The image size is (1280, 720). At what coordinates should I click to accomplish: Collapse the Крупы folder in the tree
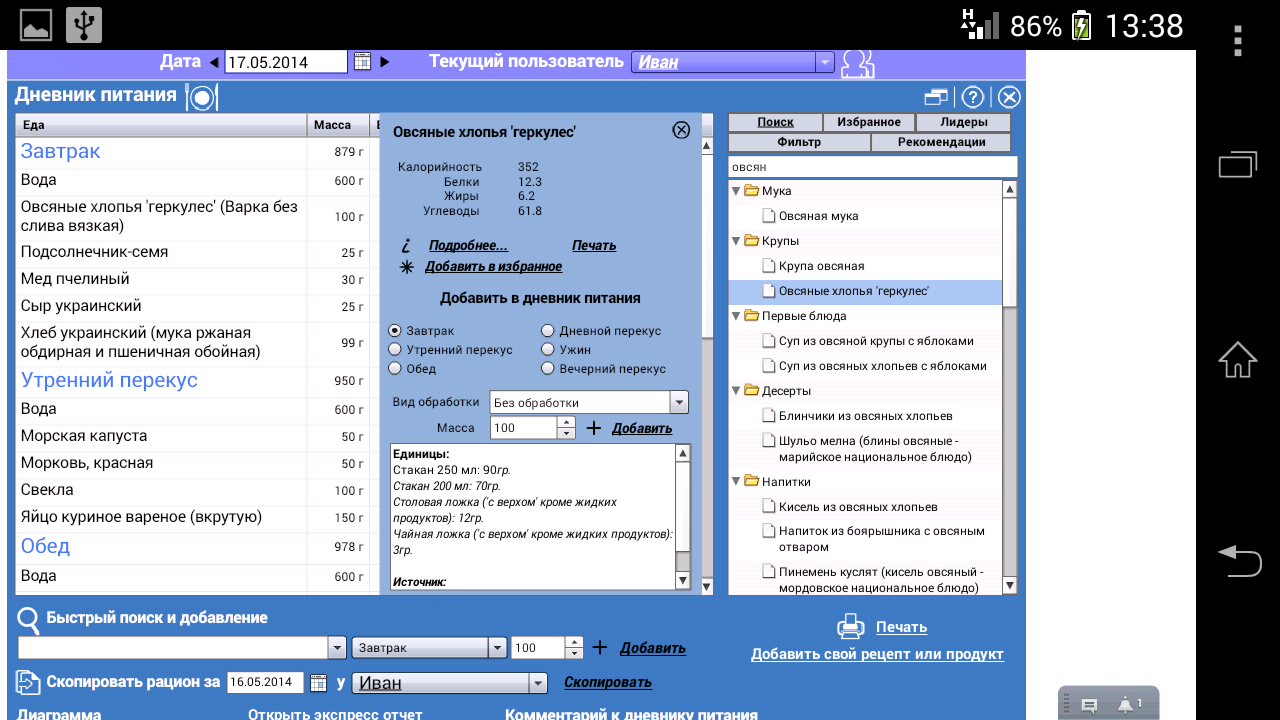coord(737,241)
